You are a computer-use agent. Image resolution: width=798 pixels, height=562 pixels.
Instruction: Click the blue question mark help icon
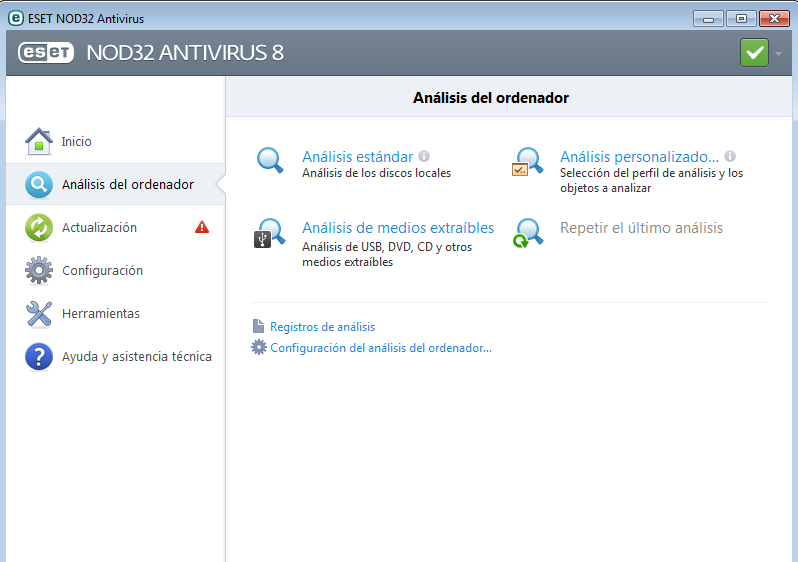pos(38,357)
